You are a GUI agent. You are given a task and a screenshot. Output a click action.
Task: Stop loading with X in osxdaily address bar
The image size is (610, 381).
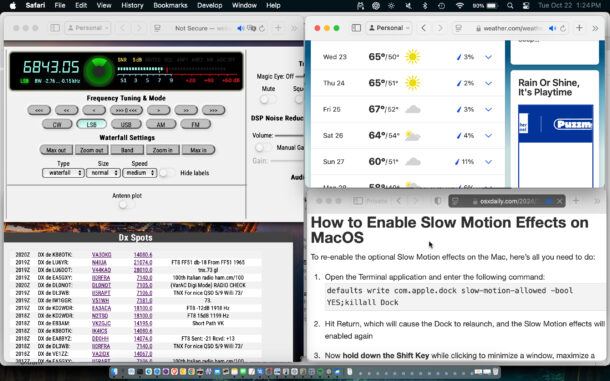coord(559,201)
